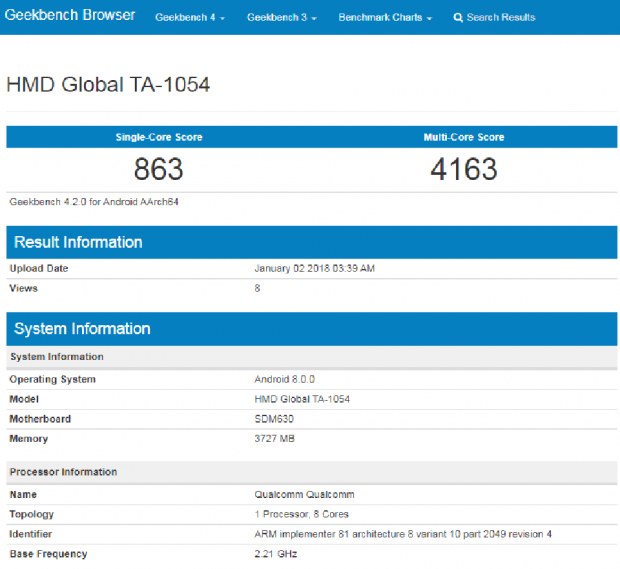Click the 3727 MB memory value
Viewport: 620px width, 569px height.
tap(275, 439)
